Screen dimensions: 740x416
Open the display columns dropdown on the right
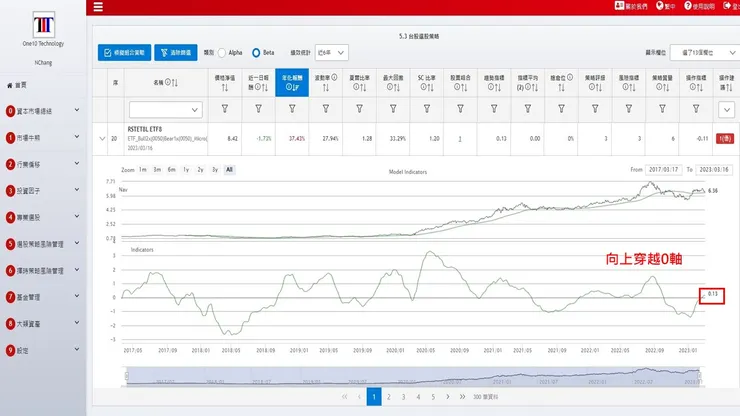click(x=704, y=53)
